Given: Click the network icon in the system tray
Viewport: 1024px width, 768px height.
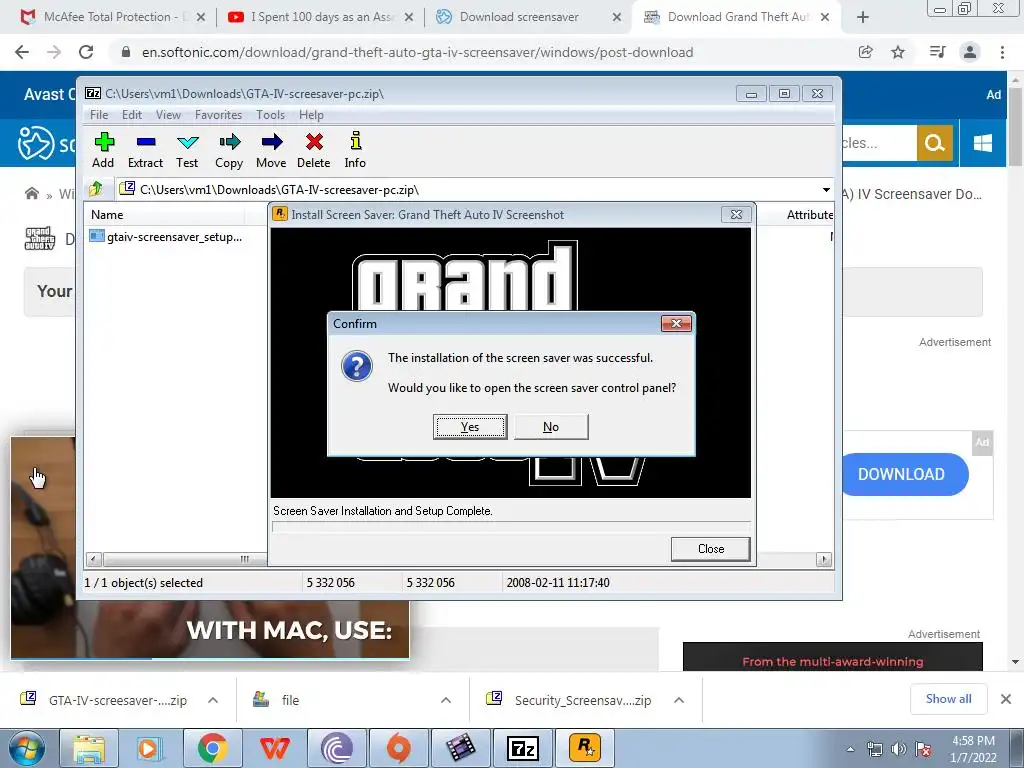Looking at the screenshot, I should [874, 749].
